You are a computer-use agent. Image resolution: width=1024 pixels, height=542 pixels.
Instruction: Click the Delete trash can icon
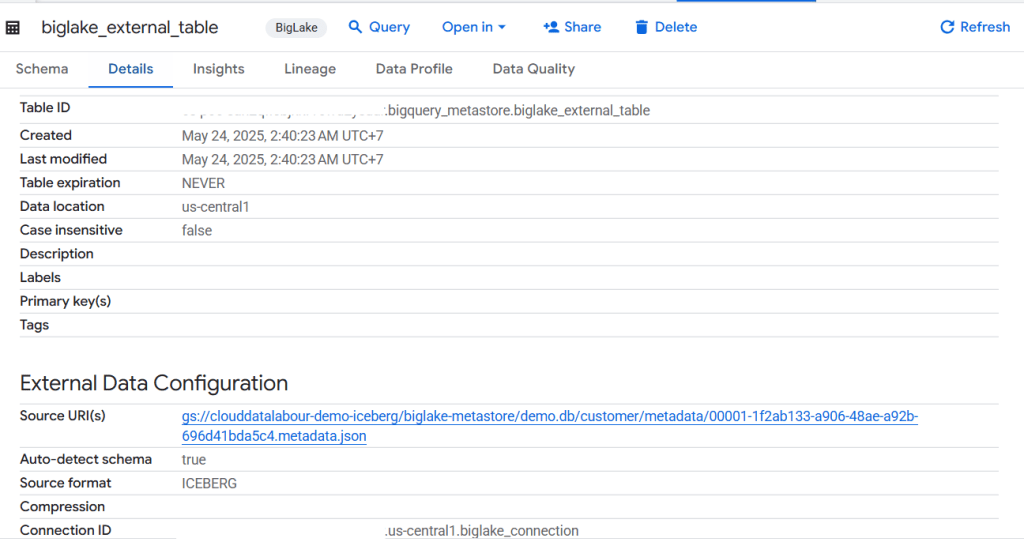tap(642, 27)
